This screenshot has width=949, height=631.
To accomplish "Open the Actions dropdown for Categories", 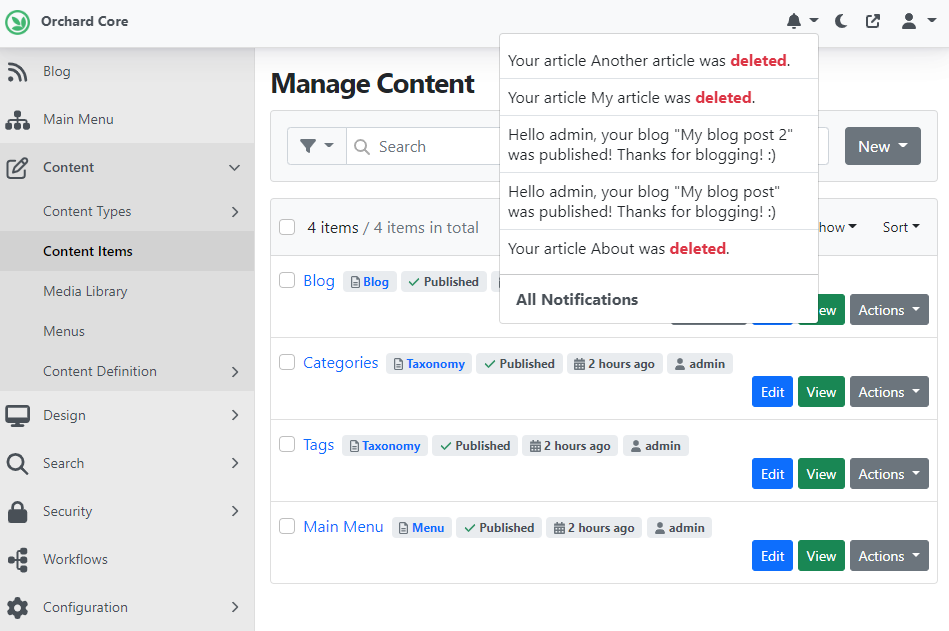I will click(888, 392).
